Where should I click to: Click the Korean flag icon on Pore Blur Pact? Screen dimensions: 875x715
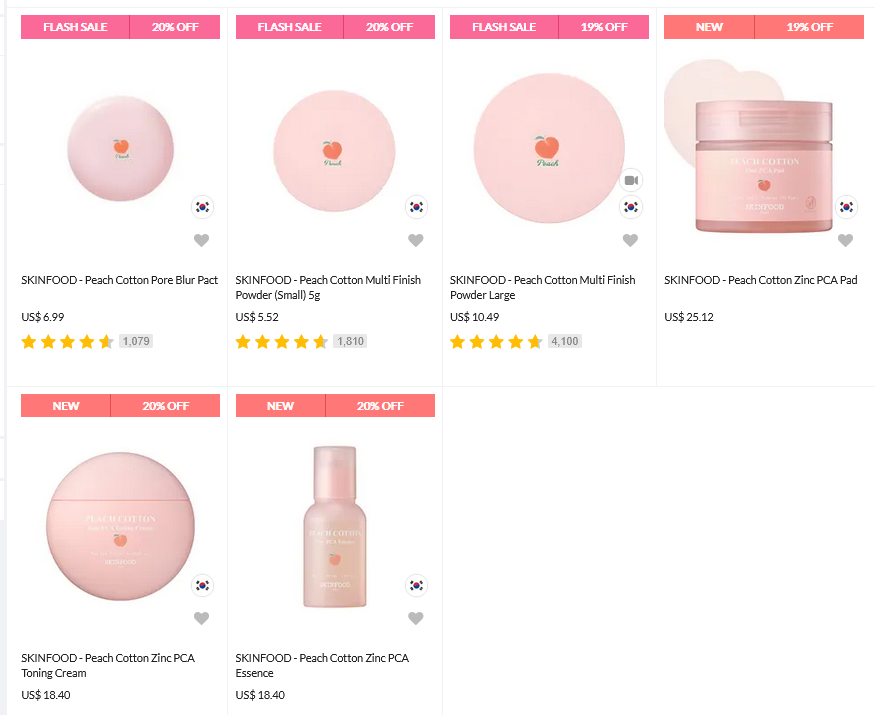pos(202,207)
